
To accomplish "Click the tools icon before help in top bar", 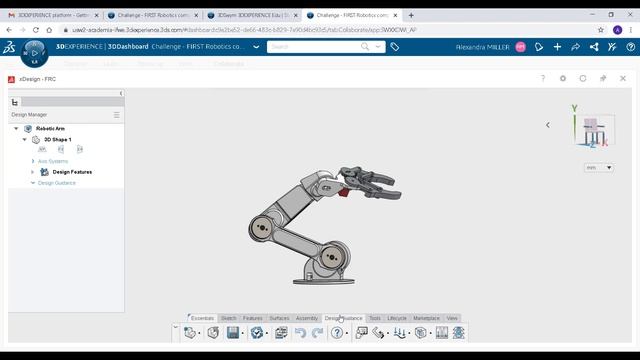I will tap(612, 47).
